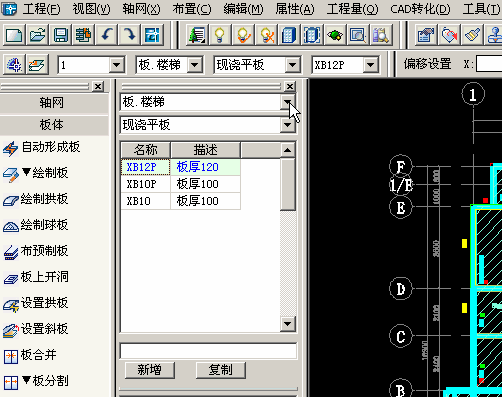This screenshot has width=502, height=397.
Task: Click the plain light bulb icon
Action: 220,35
